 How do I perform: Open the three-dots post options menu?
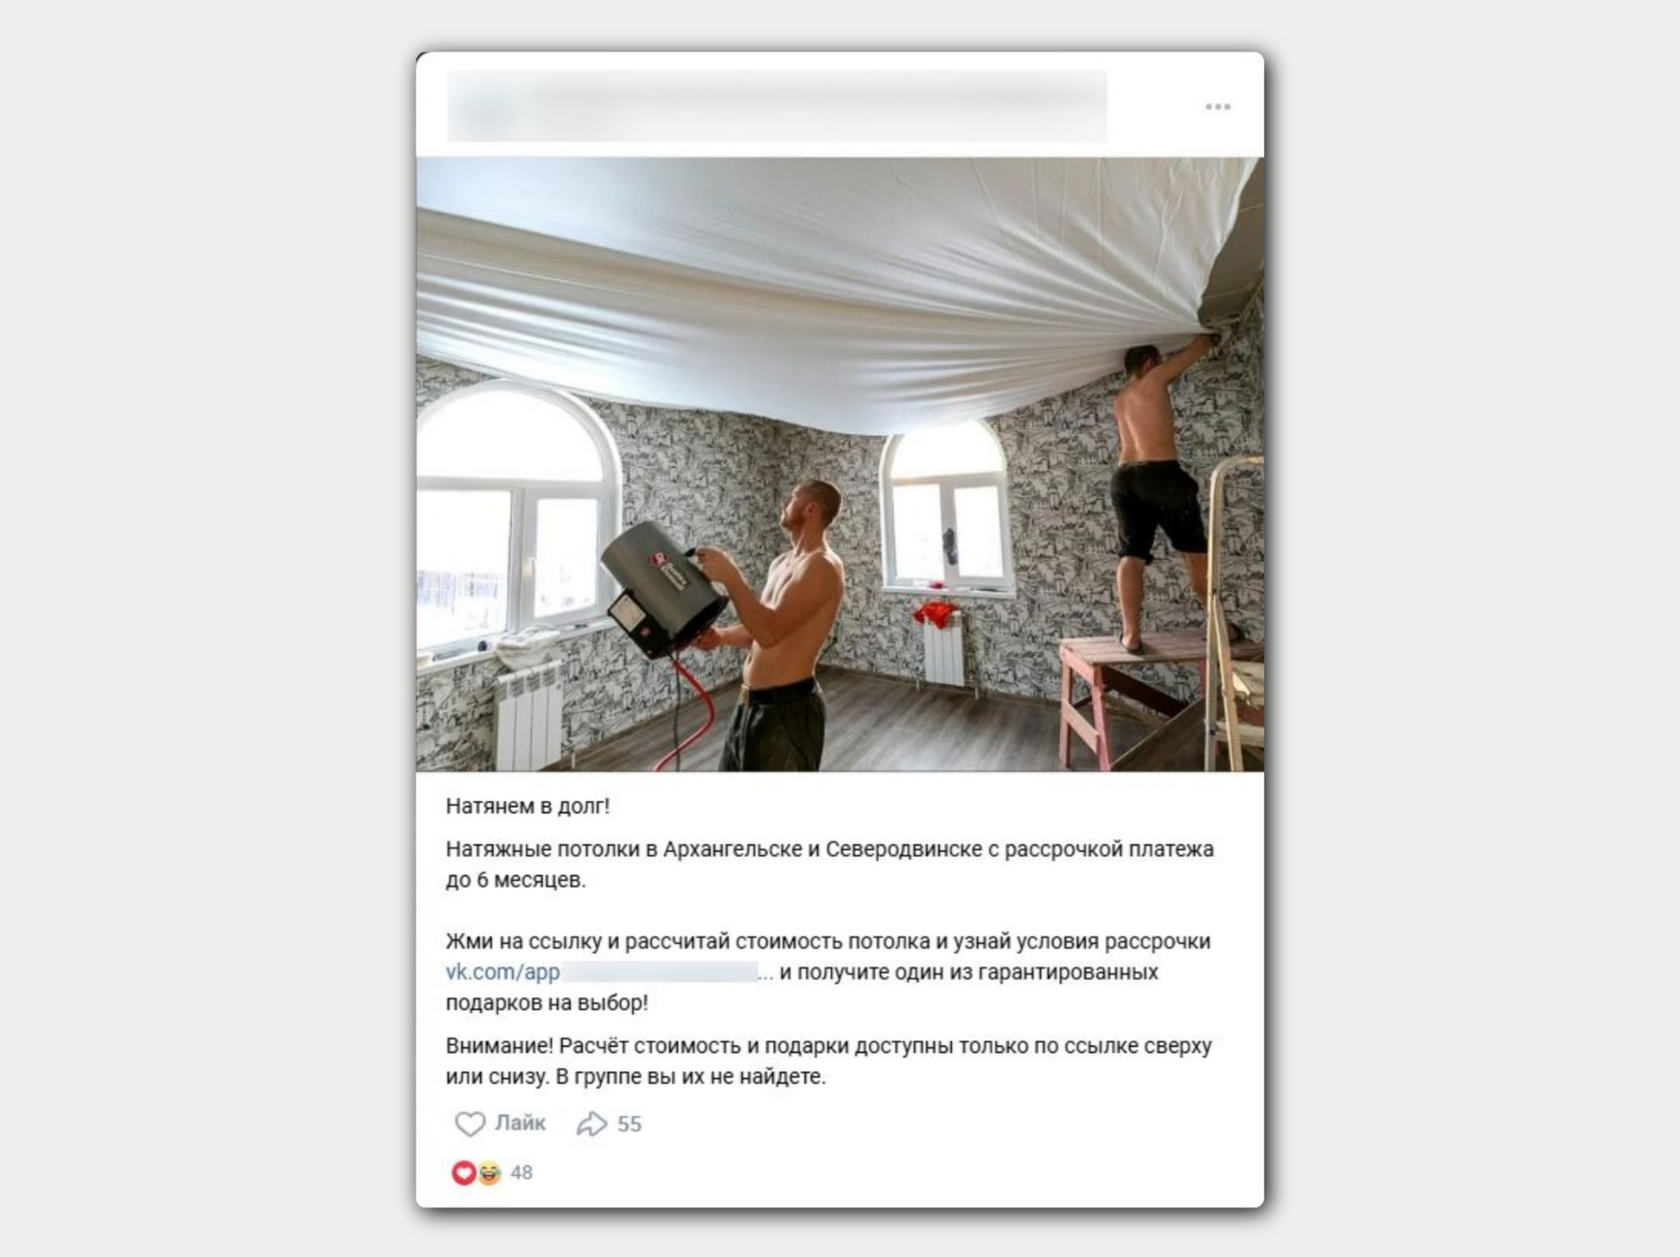[1217, 106]
